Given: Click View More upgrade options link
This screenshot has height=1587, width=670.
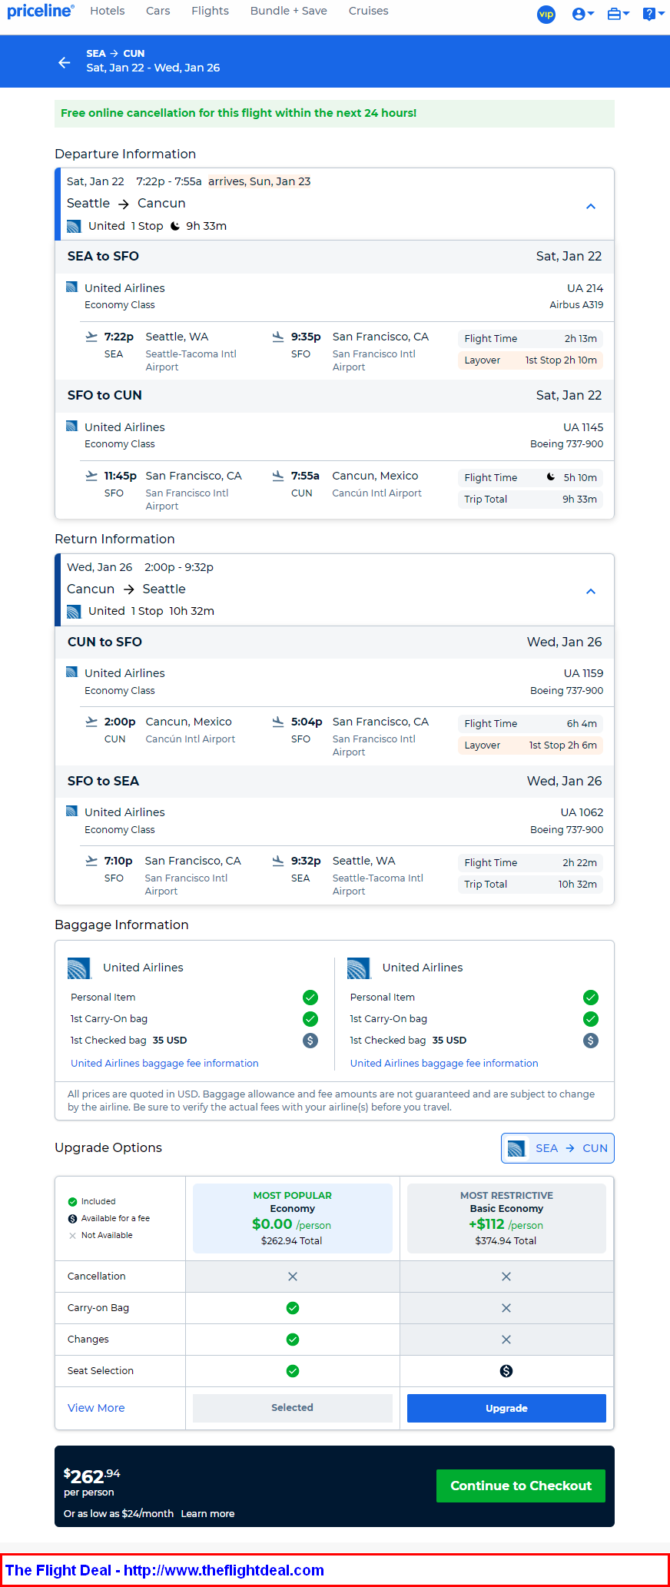Looking at the screenshot, I should [x=96, y=1408].
